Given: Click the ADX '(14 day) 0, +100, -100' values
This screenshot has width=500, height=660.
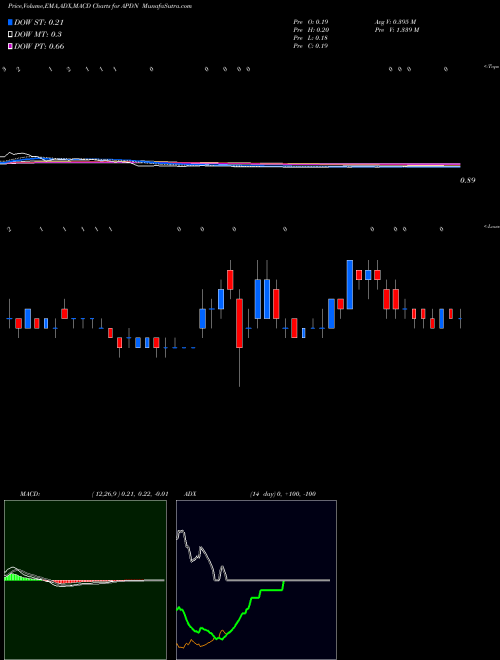Looking at the screenshot, I should [283, 494].
